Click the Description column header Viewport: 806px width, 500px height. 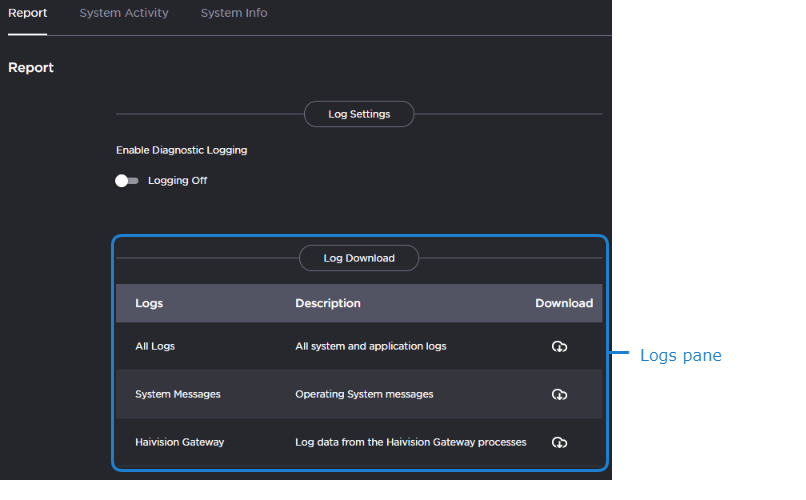(x=328, y=303)
